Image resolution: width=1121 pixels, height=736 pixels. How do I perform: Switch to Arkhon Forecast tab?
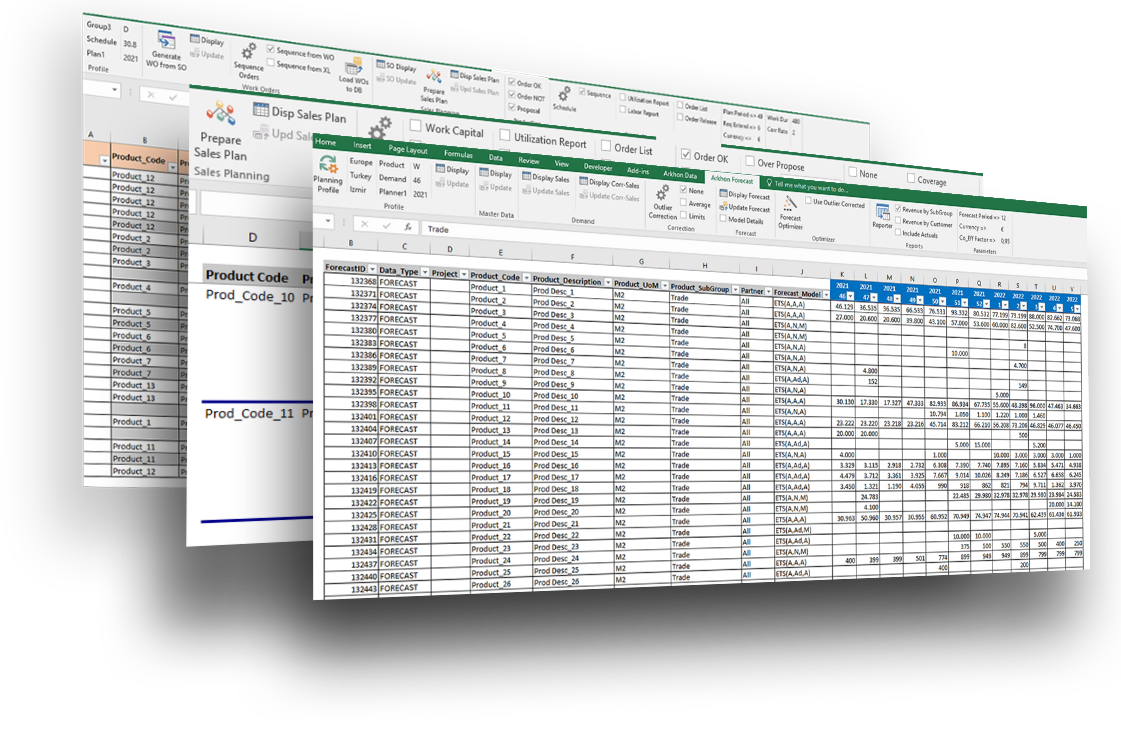coord(731,180)
